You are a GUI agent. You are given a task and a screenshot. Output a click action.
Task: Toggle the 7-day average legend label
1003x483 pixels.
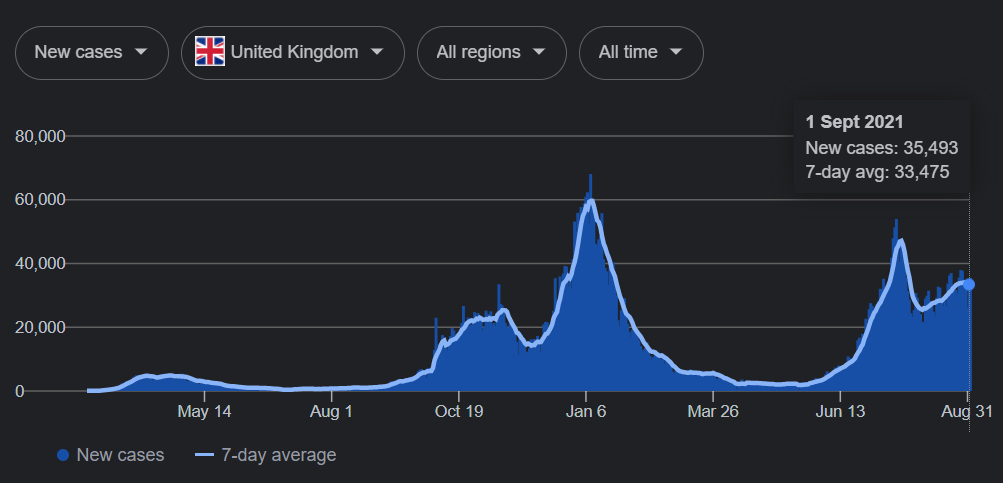pos(278,455)
